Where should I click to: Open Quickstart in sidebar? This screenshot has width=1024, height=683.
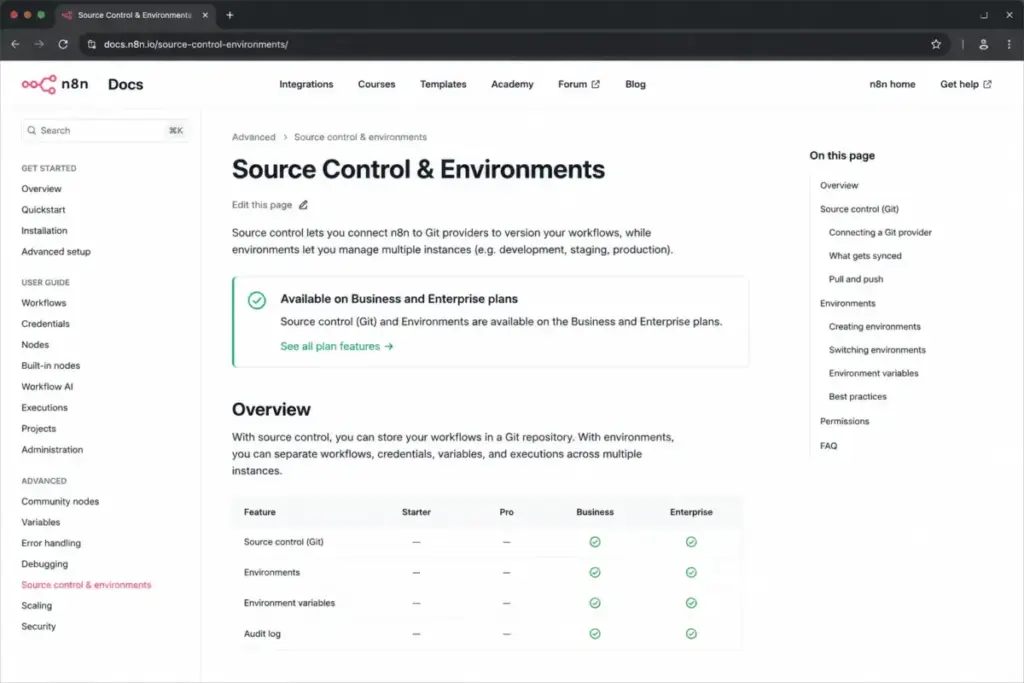[x=43, y=210]
